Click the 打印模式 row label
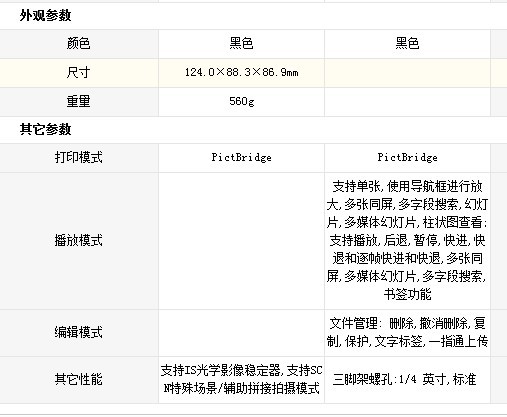 78,157
